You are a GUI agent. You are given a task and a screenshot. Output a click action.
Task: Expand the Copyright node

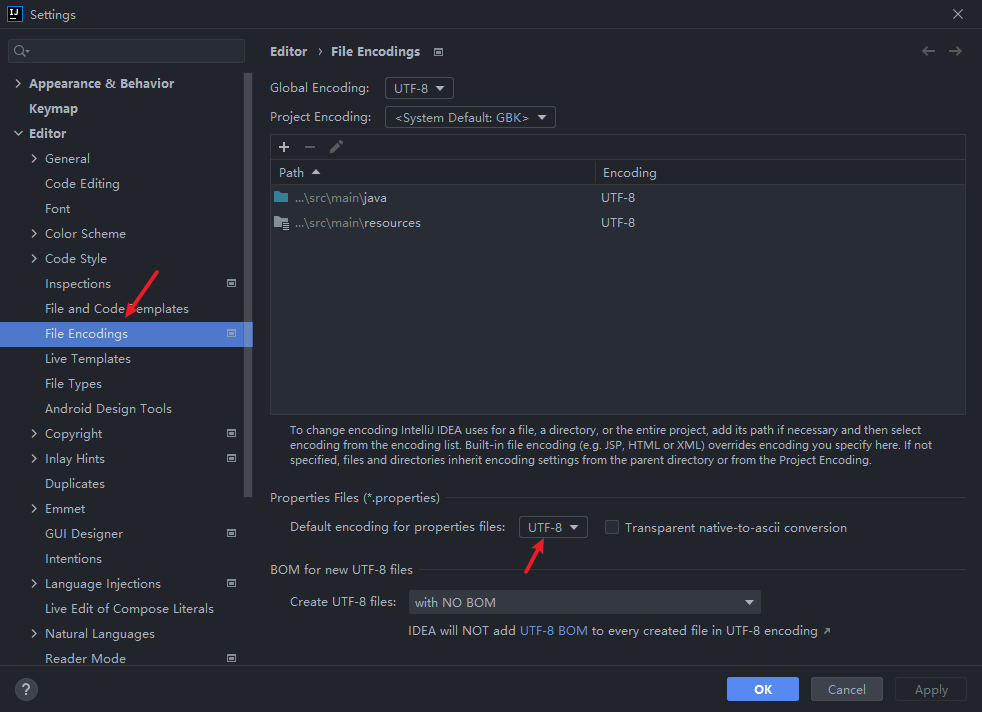[x=34, y=433]
